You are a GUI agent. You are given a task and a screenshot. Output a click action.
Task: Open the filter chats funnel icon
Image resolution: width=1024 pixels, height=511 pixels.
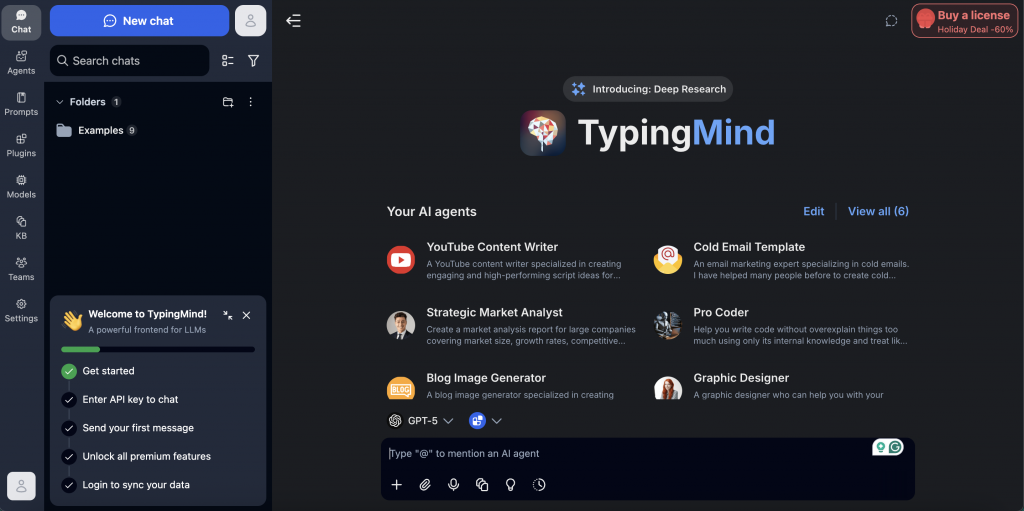[x=253, y=61]
